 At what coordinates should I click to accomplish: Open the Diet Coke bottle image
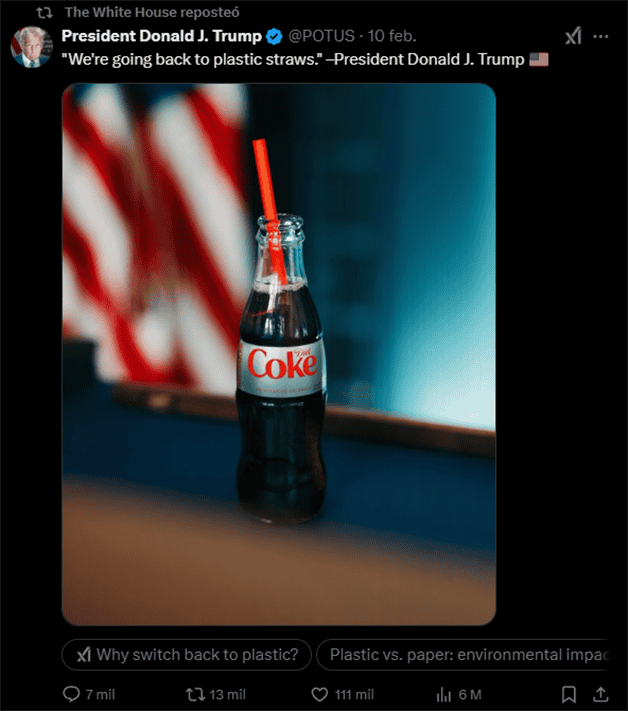point(279,354)
